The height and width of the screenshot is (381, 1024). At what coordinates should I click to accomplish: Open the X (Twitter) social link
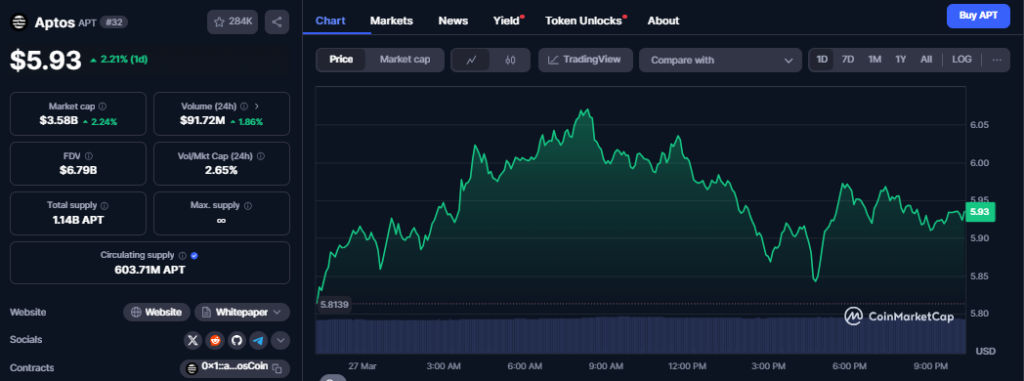(193, 340)
